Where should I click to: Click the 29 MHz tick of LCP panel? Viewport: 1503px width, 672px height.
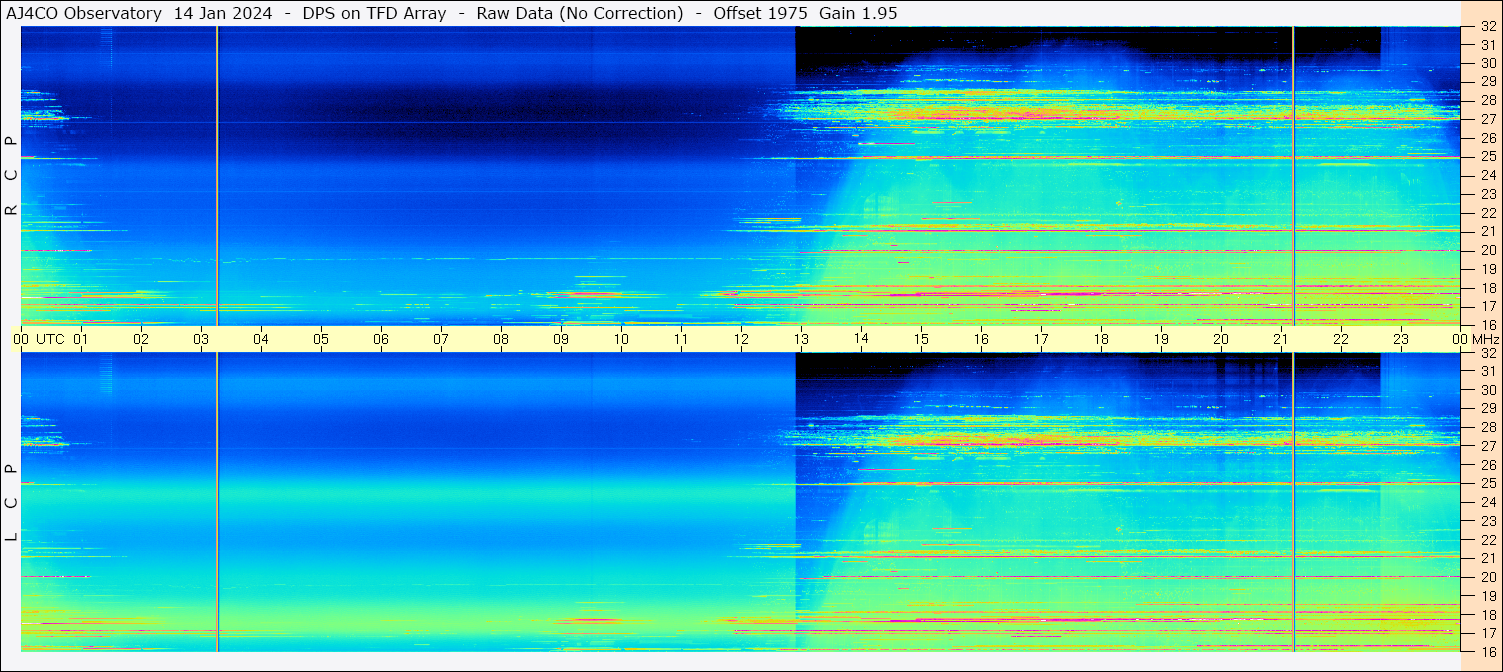click(1487, 409)
